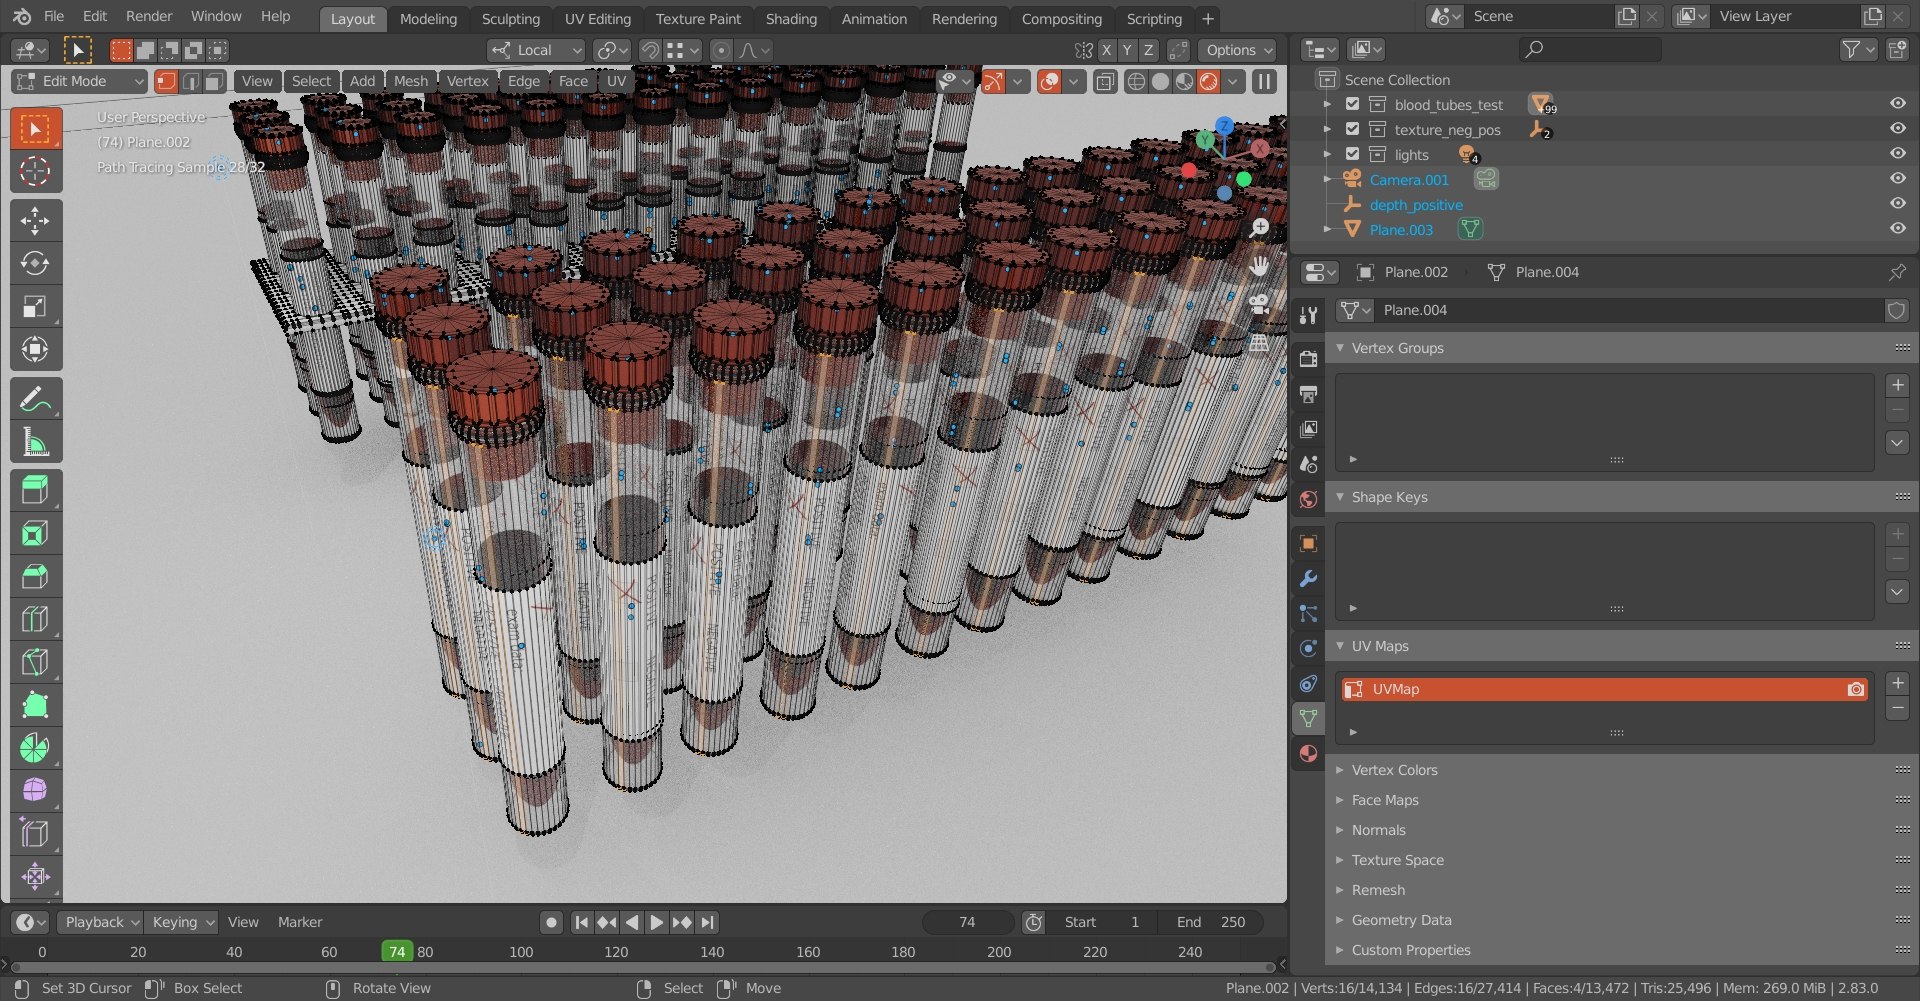Switch to face select mode
The image size is (1920, 1001).
pyautogui.click(x=214, y=81)
